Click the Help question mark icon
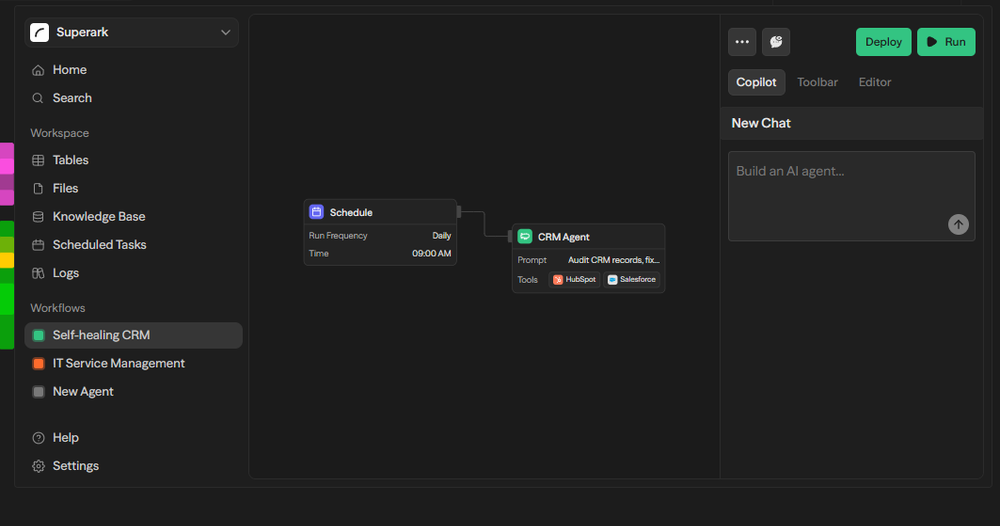1000x526 pixels. [x=38, y=438]
